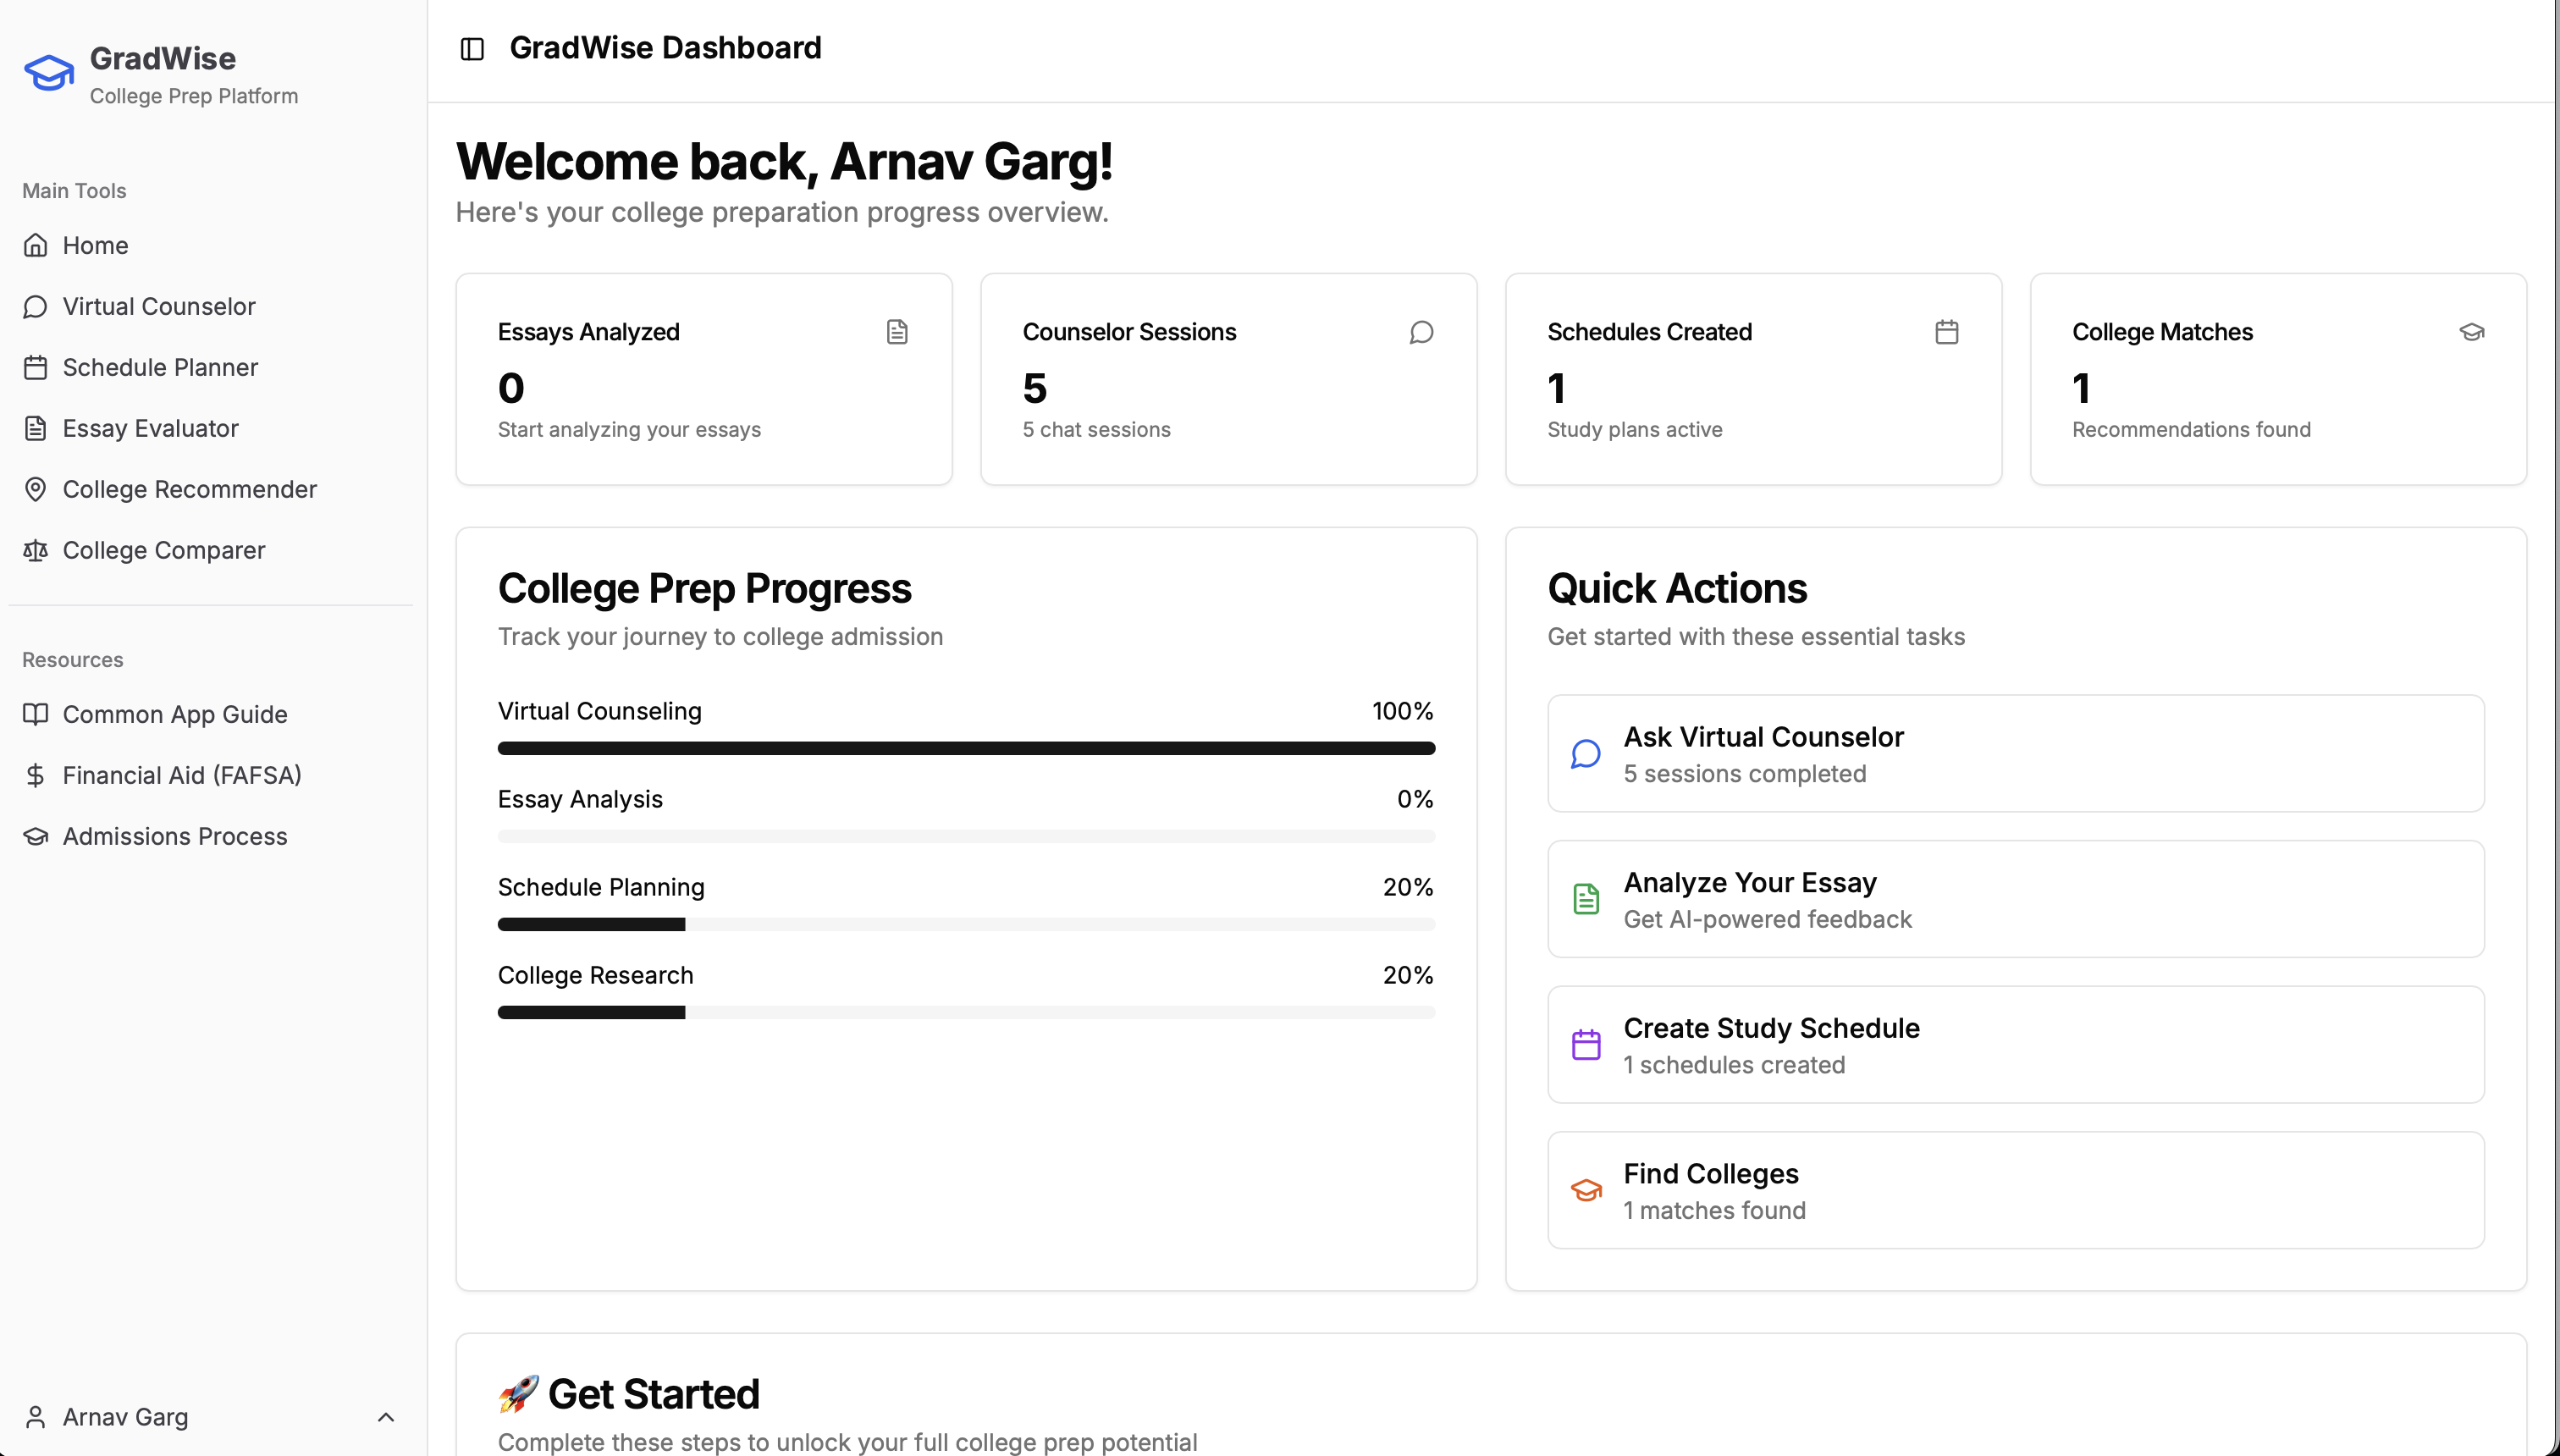Go to the Schedule Planner tool
2560x1456 pixels.
click(x=160, y=367)
